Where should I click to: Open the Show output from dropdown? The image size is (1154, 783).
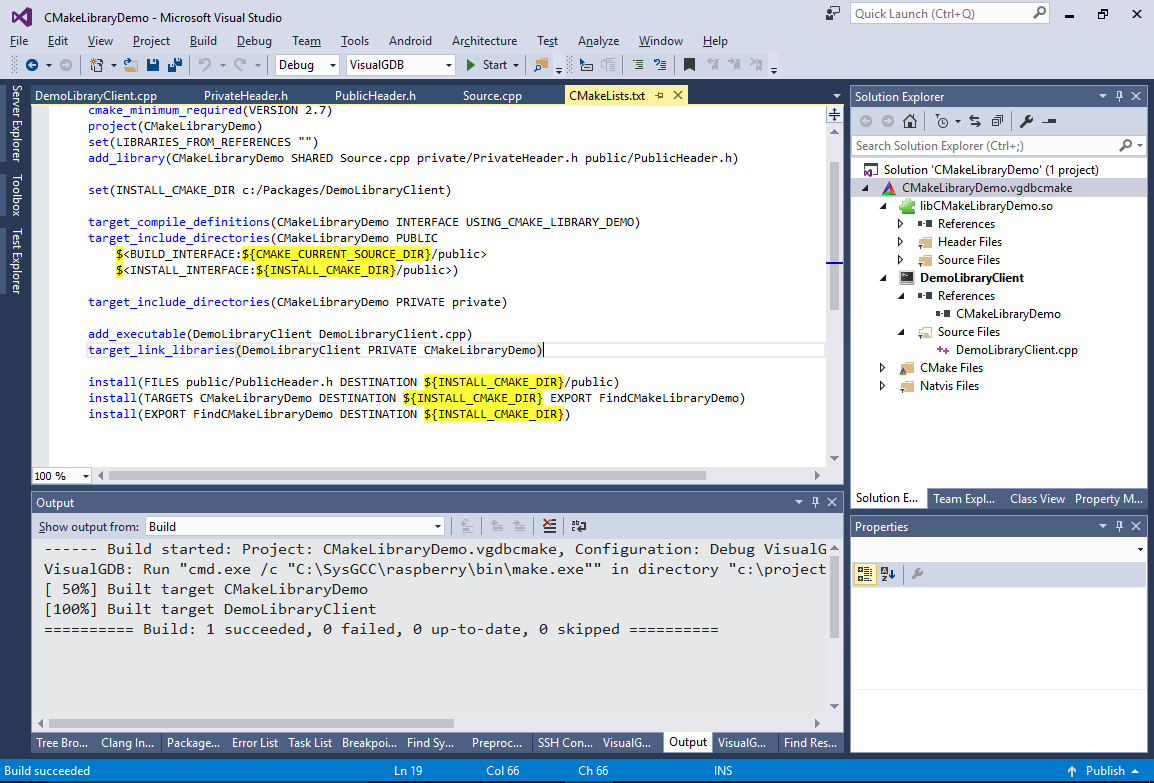[x=436, y=526]
